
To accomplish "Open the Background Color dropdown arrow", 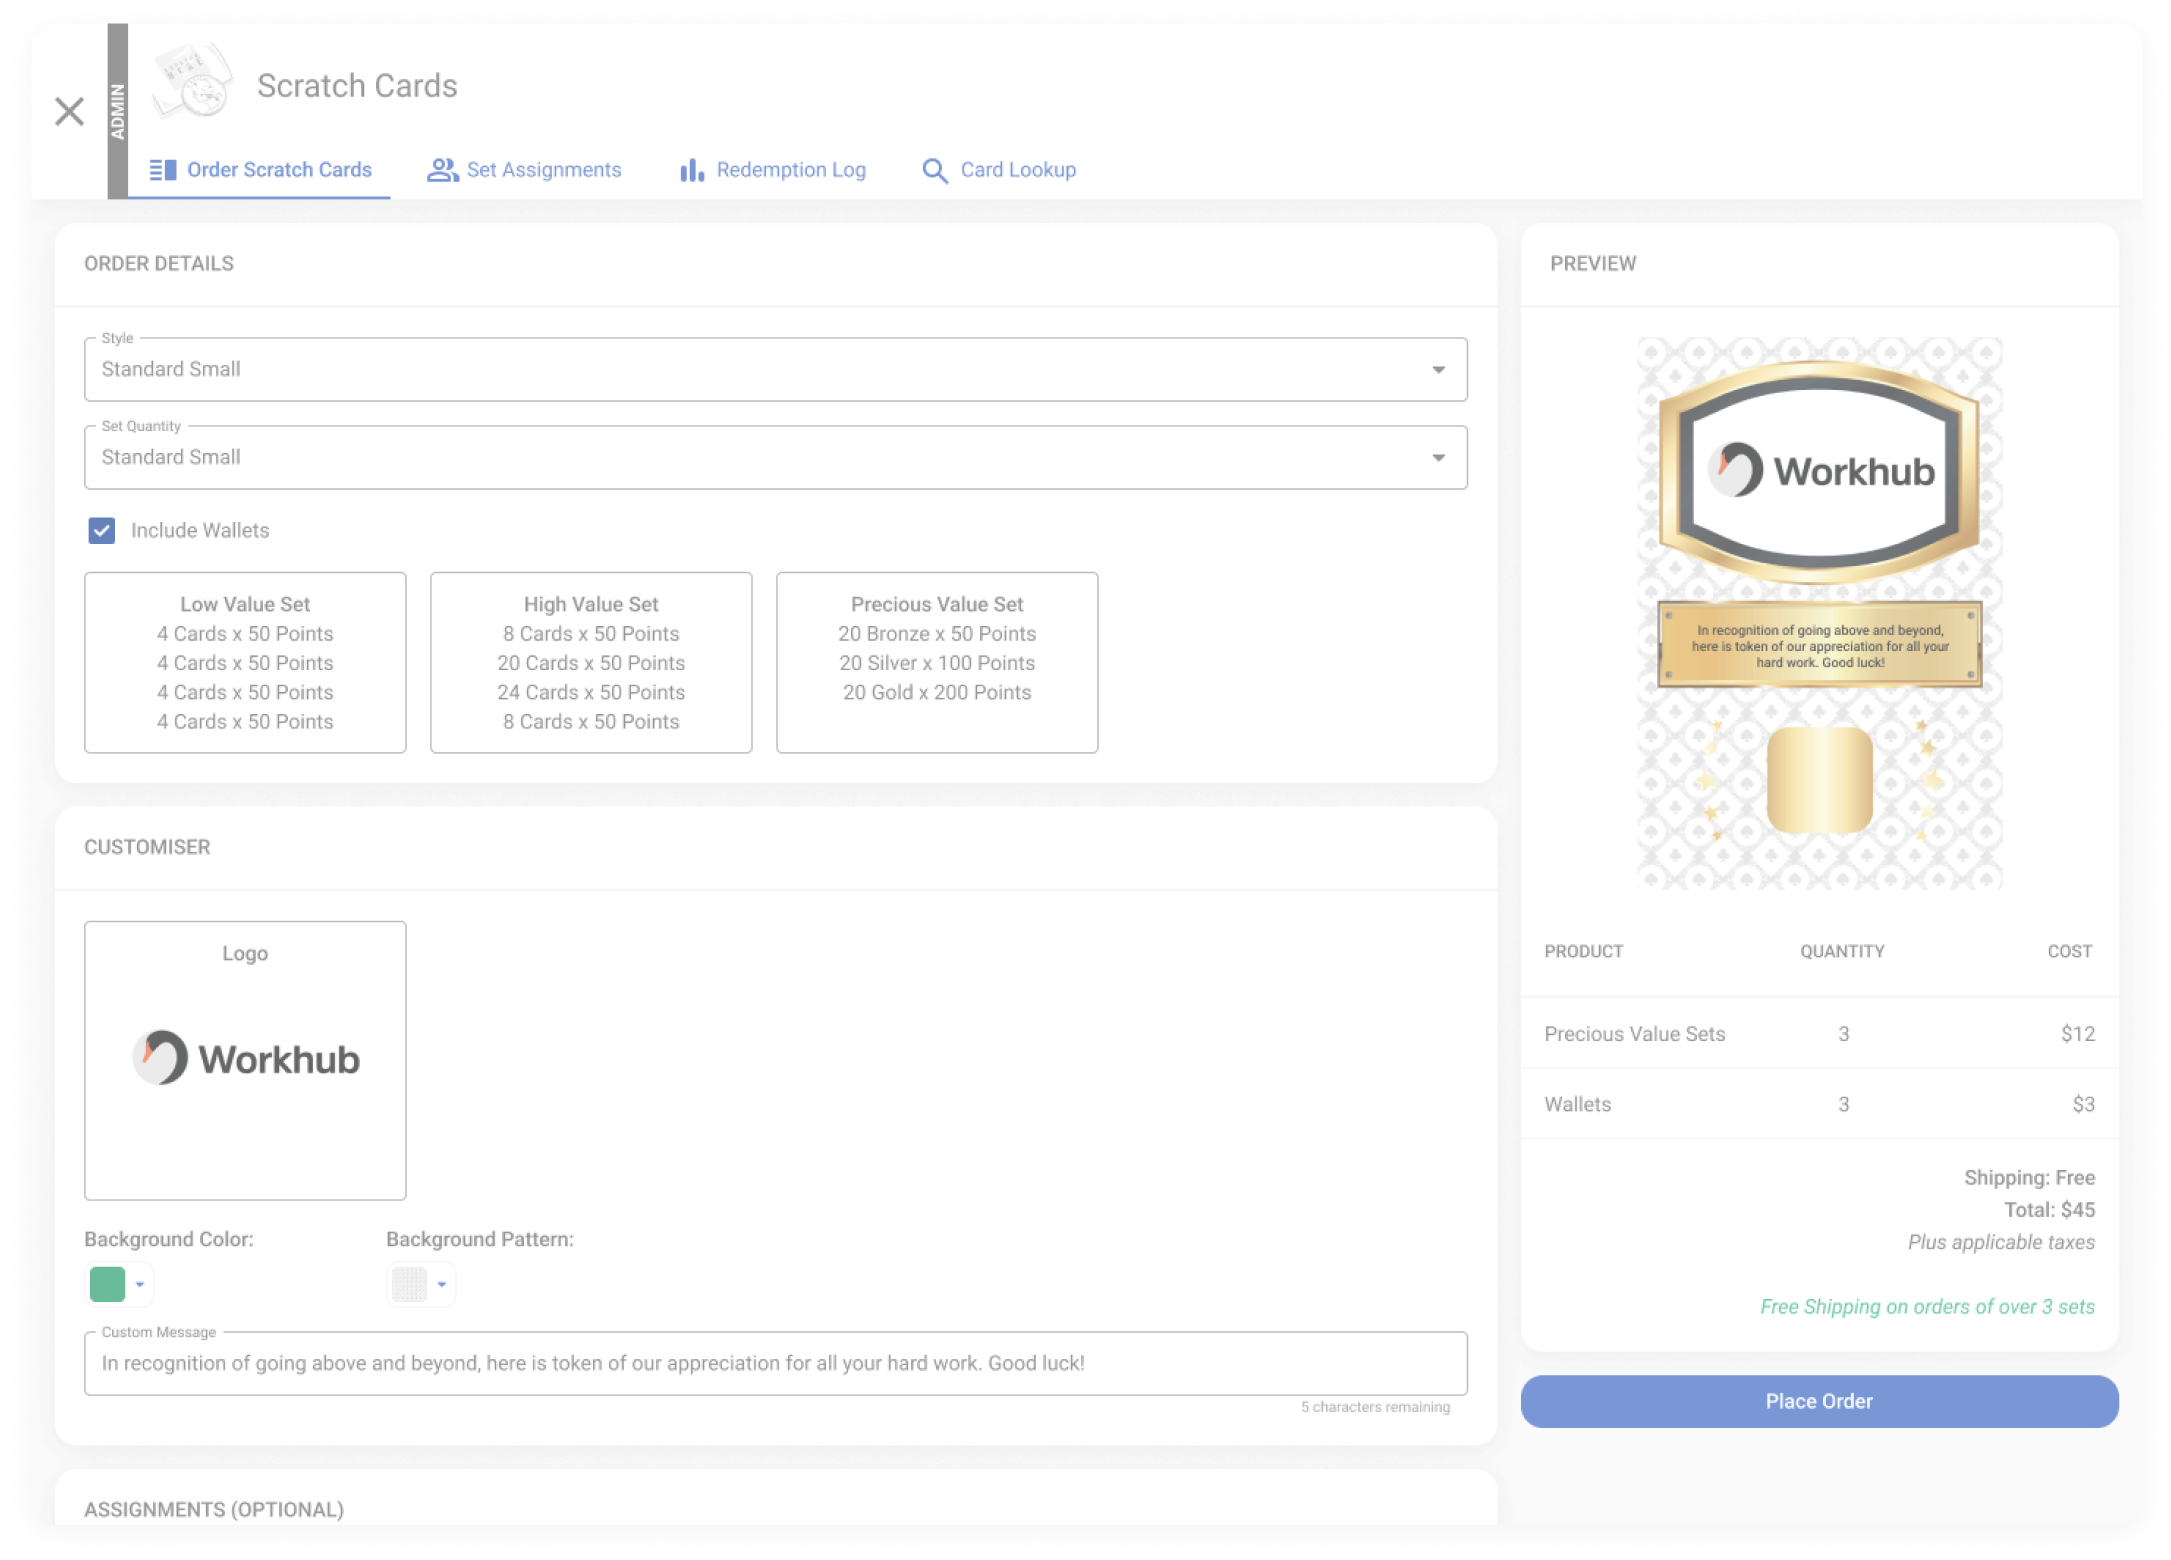I will tap(140, 1285).
